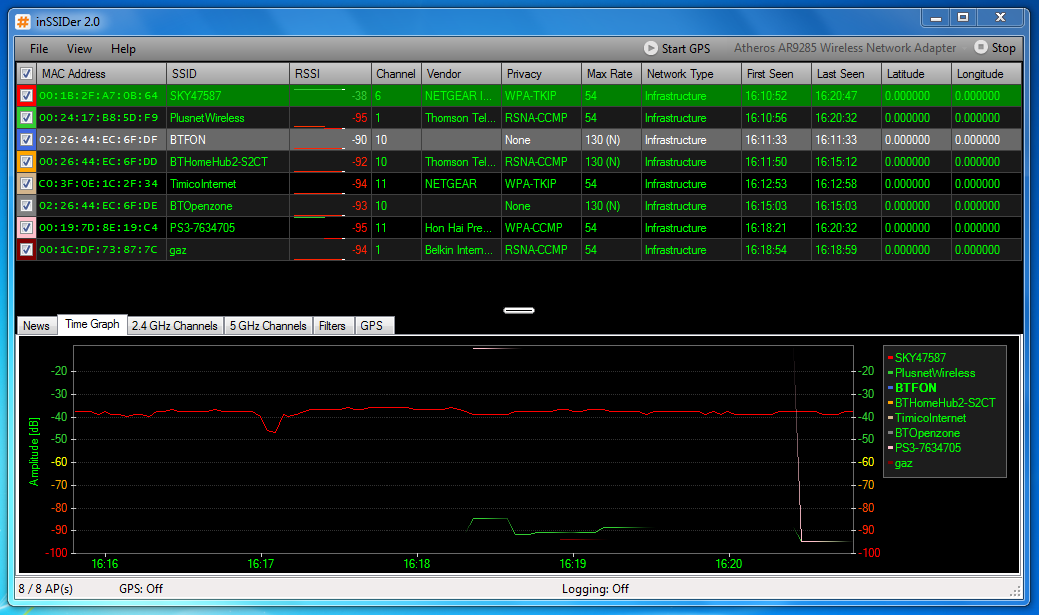Screen dimensions: 1039x615
Task: Toggle the BTHomeHub2-S2CT network checkbox
Action: [x=26, y=162]
